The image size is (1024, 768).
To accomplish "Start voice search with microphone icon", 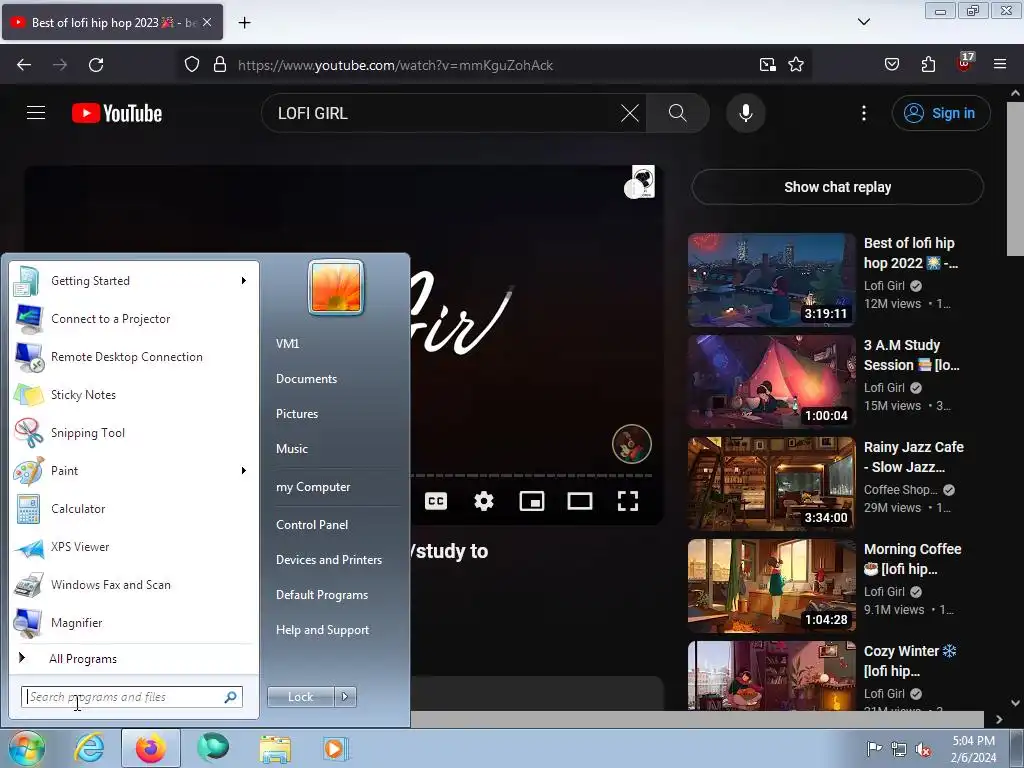I will click(745, 113).
